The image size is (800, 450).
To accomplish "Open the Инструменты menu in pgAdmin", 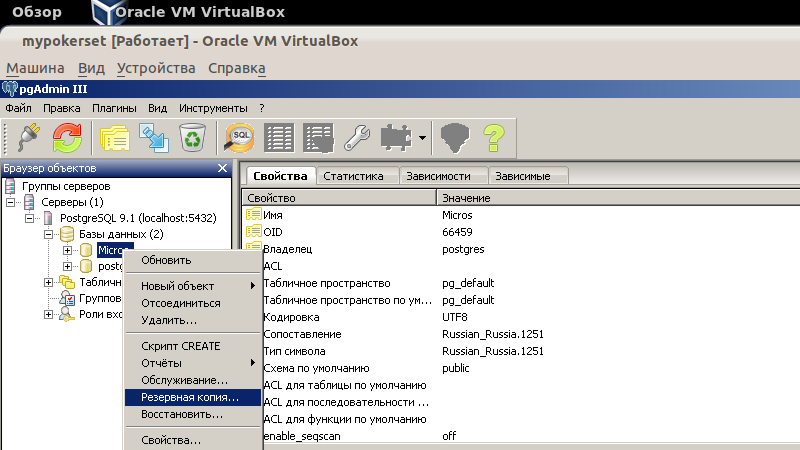I will point(213,108).
